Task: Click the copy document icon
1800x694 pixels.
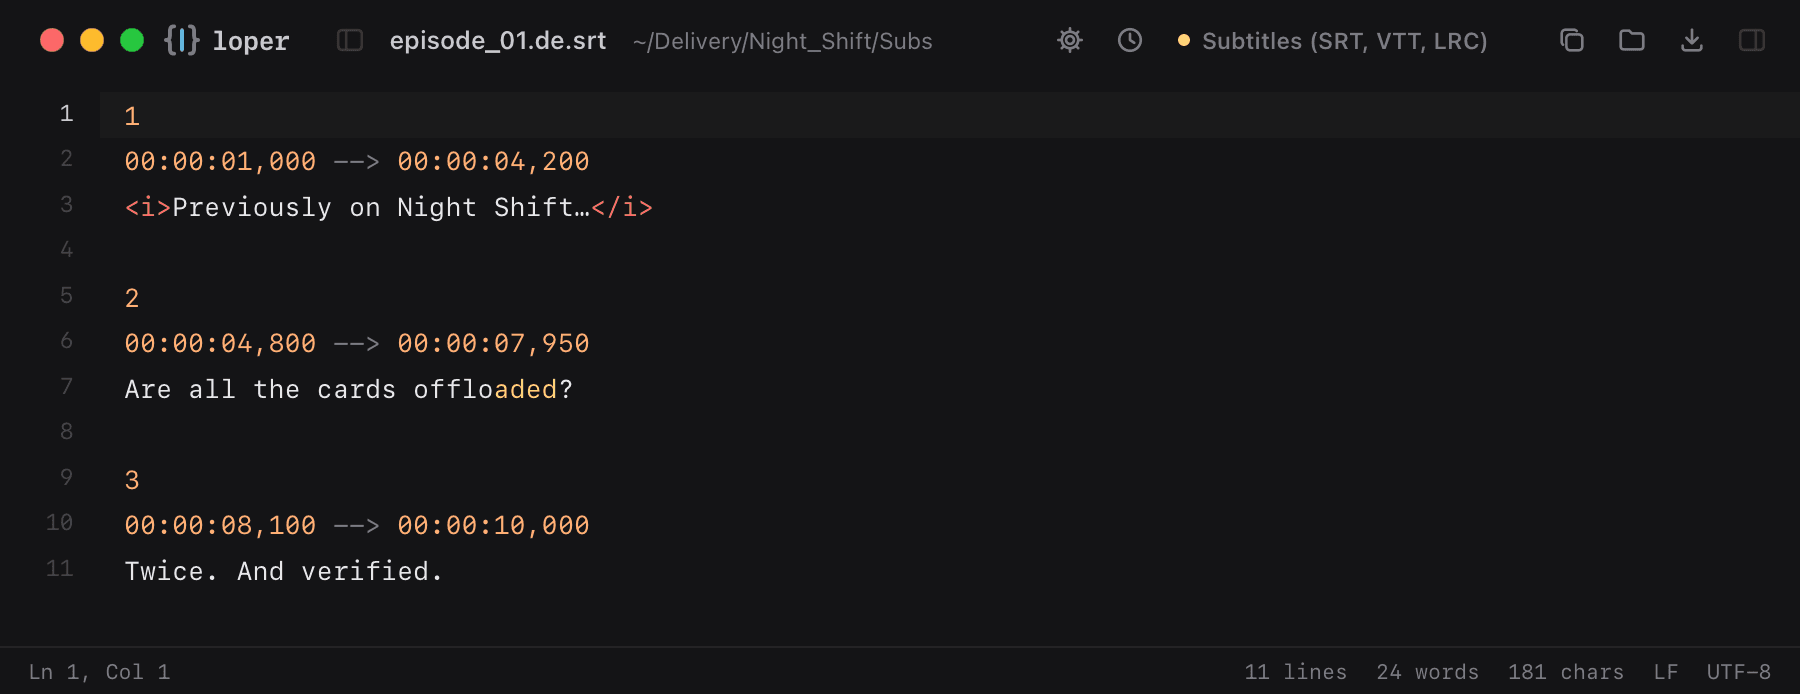Action: point(1572,40)
